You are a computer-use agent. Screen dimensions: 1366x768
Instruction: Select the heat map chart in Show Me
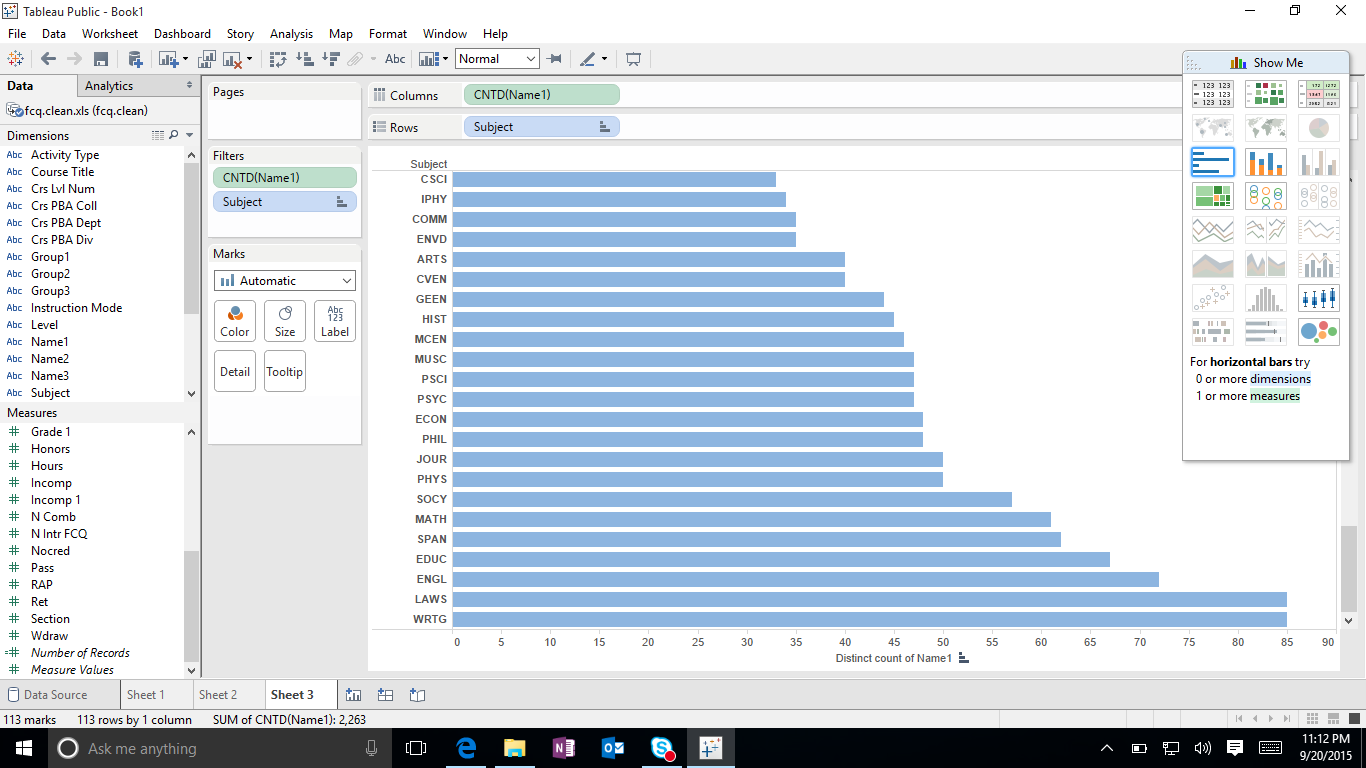pyautogui.click(x=1265, y=94)
